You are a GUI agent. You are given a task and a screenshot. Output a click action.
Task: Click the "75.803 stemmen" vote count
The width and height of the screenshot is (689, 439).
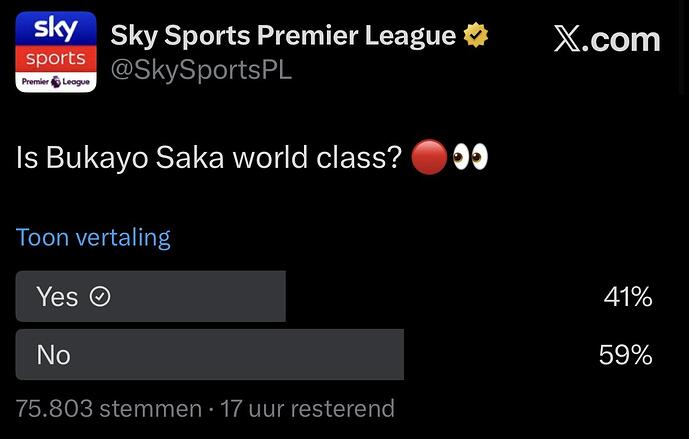click(108, 409)
